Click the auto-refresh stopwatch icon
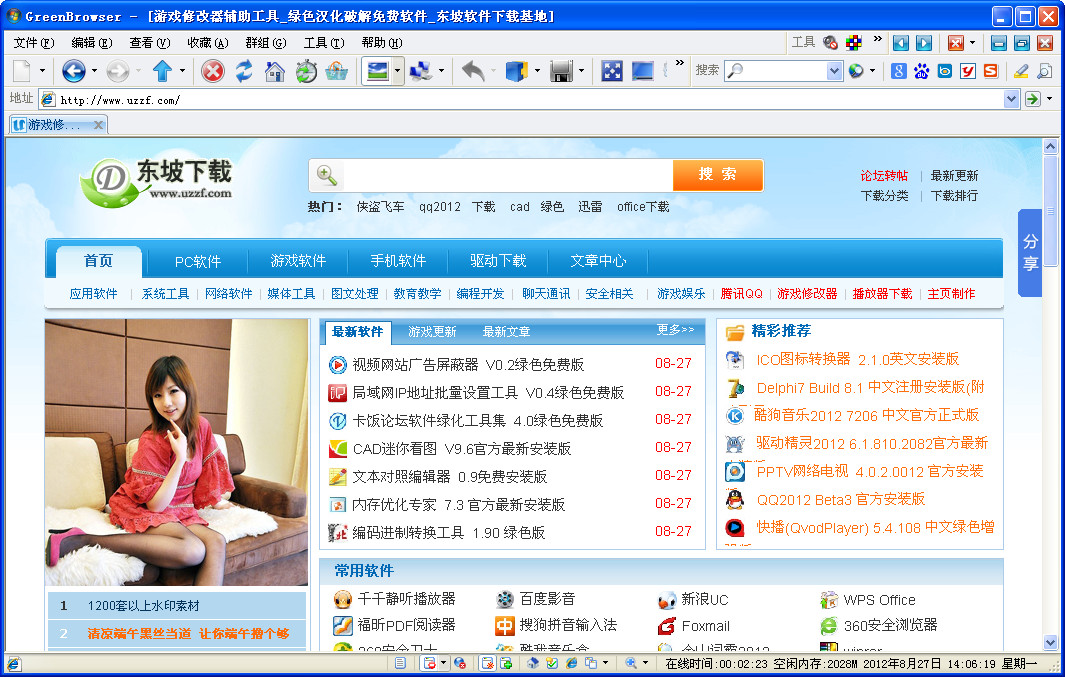This screenshot has width=1065, height=677. click(x=306, y=71)
